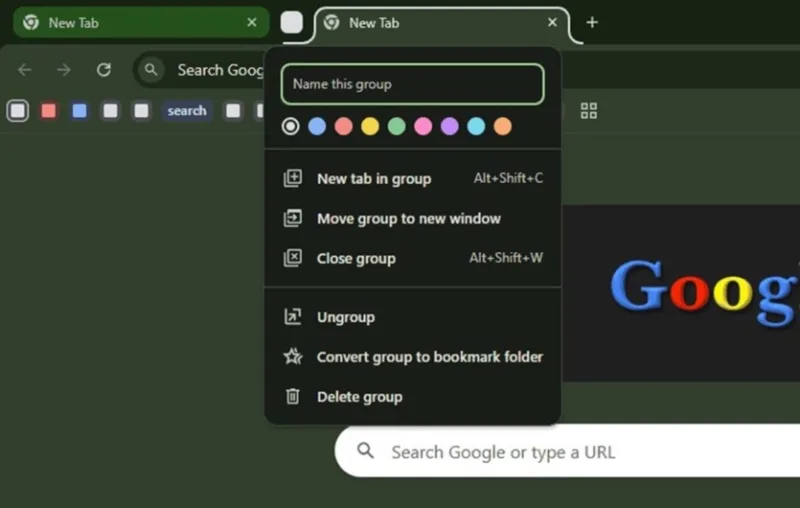The height and width of the screenshot is (508, 800).
Task: Close the active New Tab
Action: pyautogui.click(x=552, y=22)
